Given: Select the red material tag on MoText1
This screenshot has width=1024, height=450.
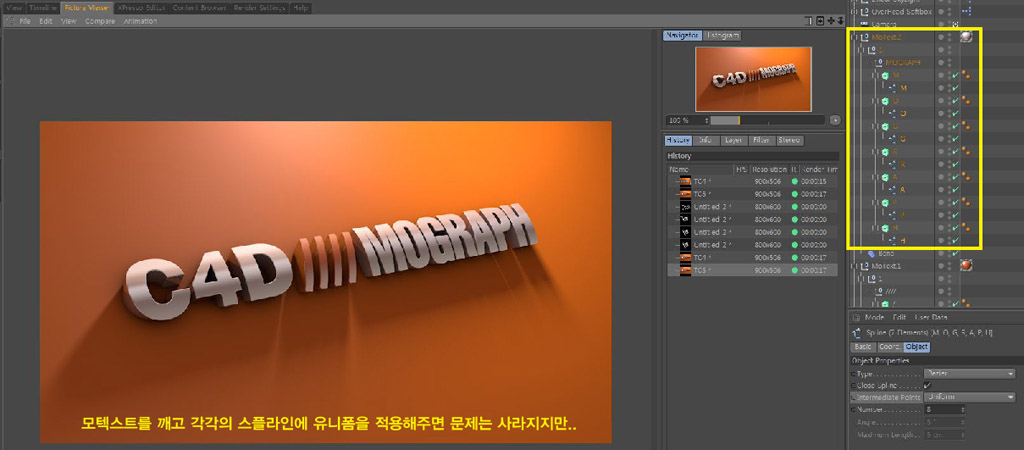Looking at the screenshot, I should (966, 266).
